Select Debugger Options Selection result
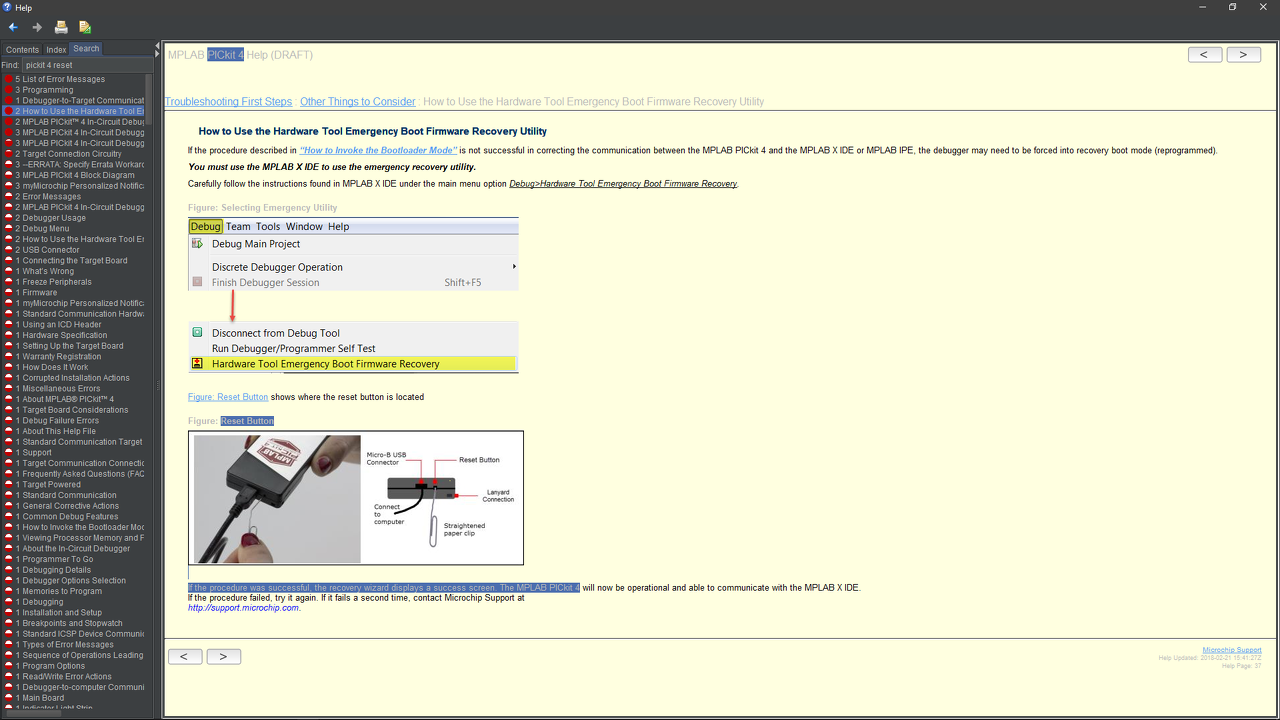The image size is (1280, 720). (x=70, y=581)
